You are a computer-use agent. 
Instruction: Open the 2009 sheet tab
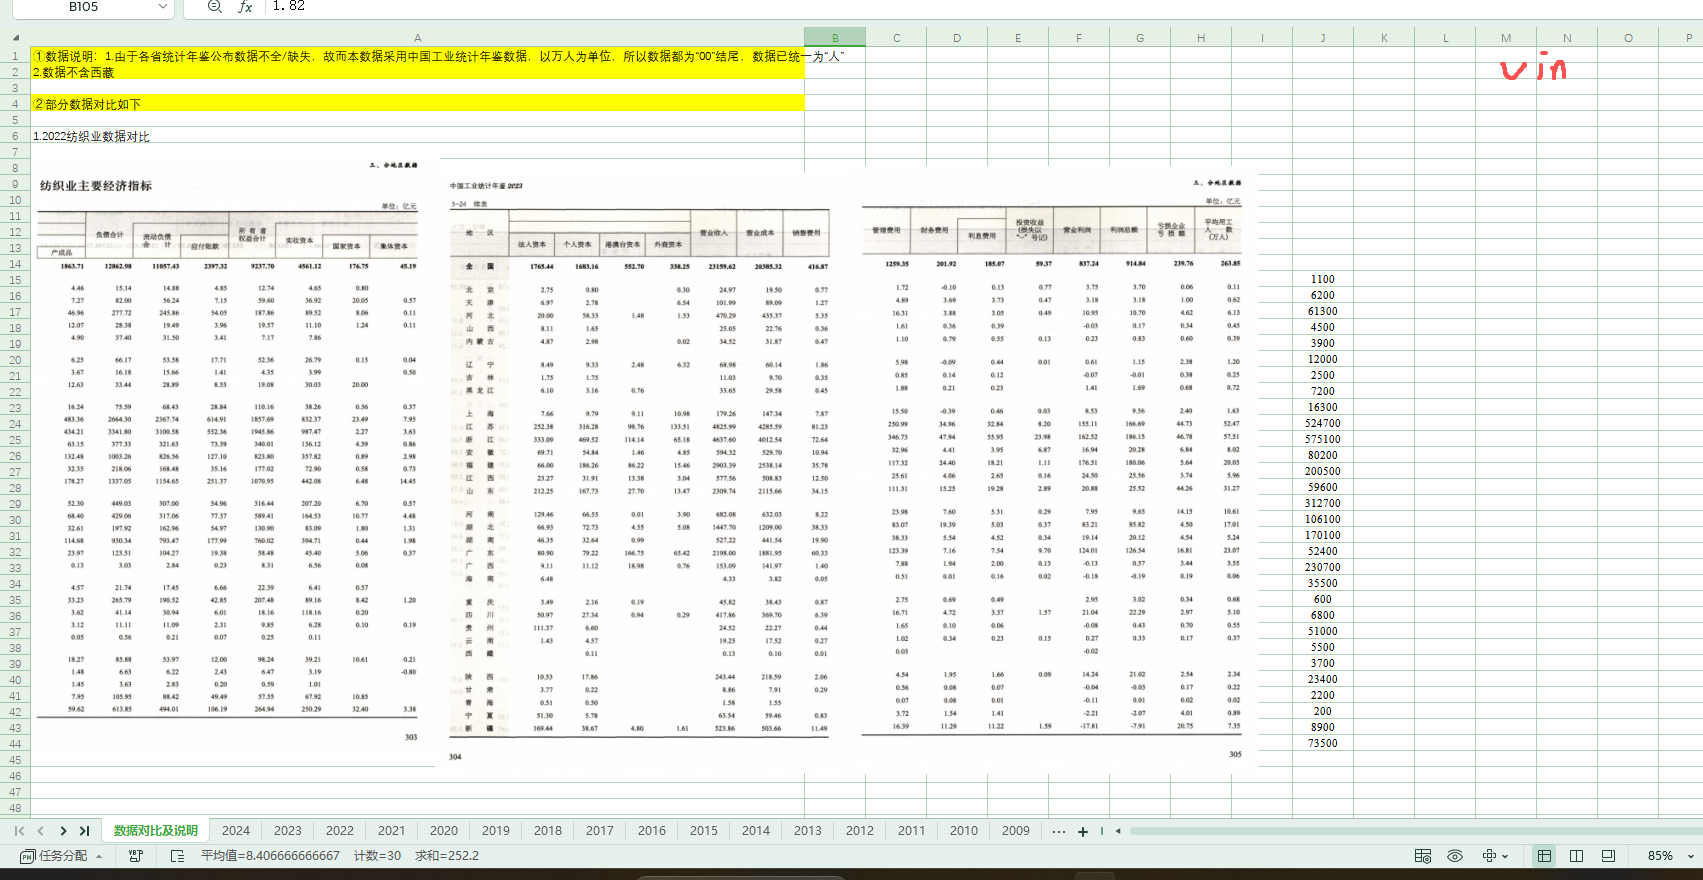[1016, 831]
